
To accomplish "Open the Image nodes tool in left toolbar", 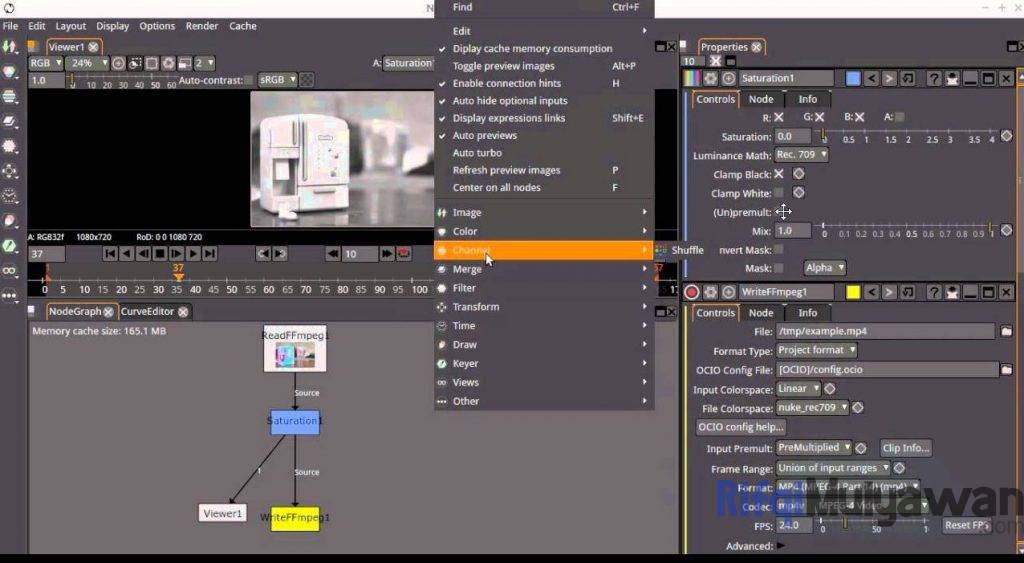I will [9, 47].
